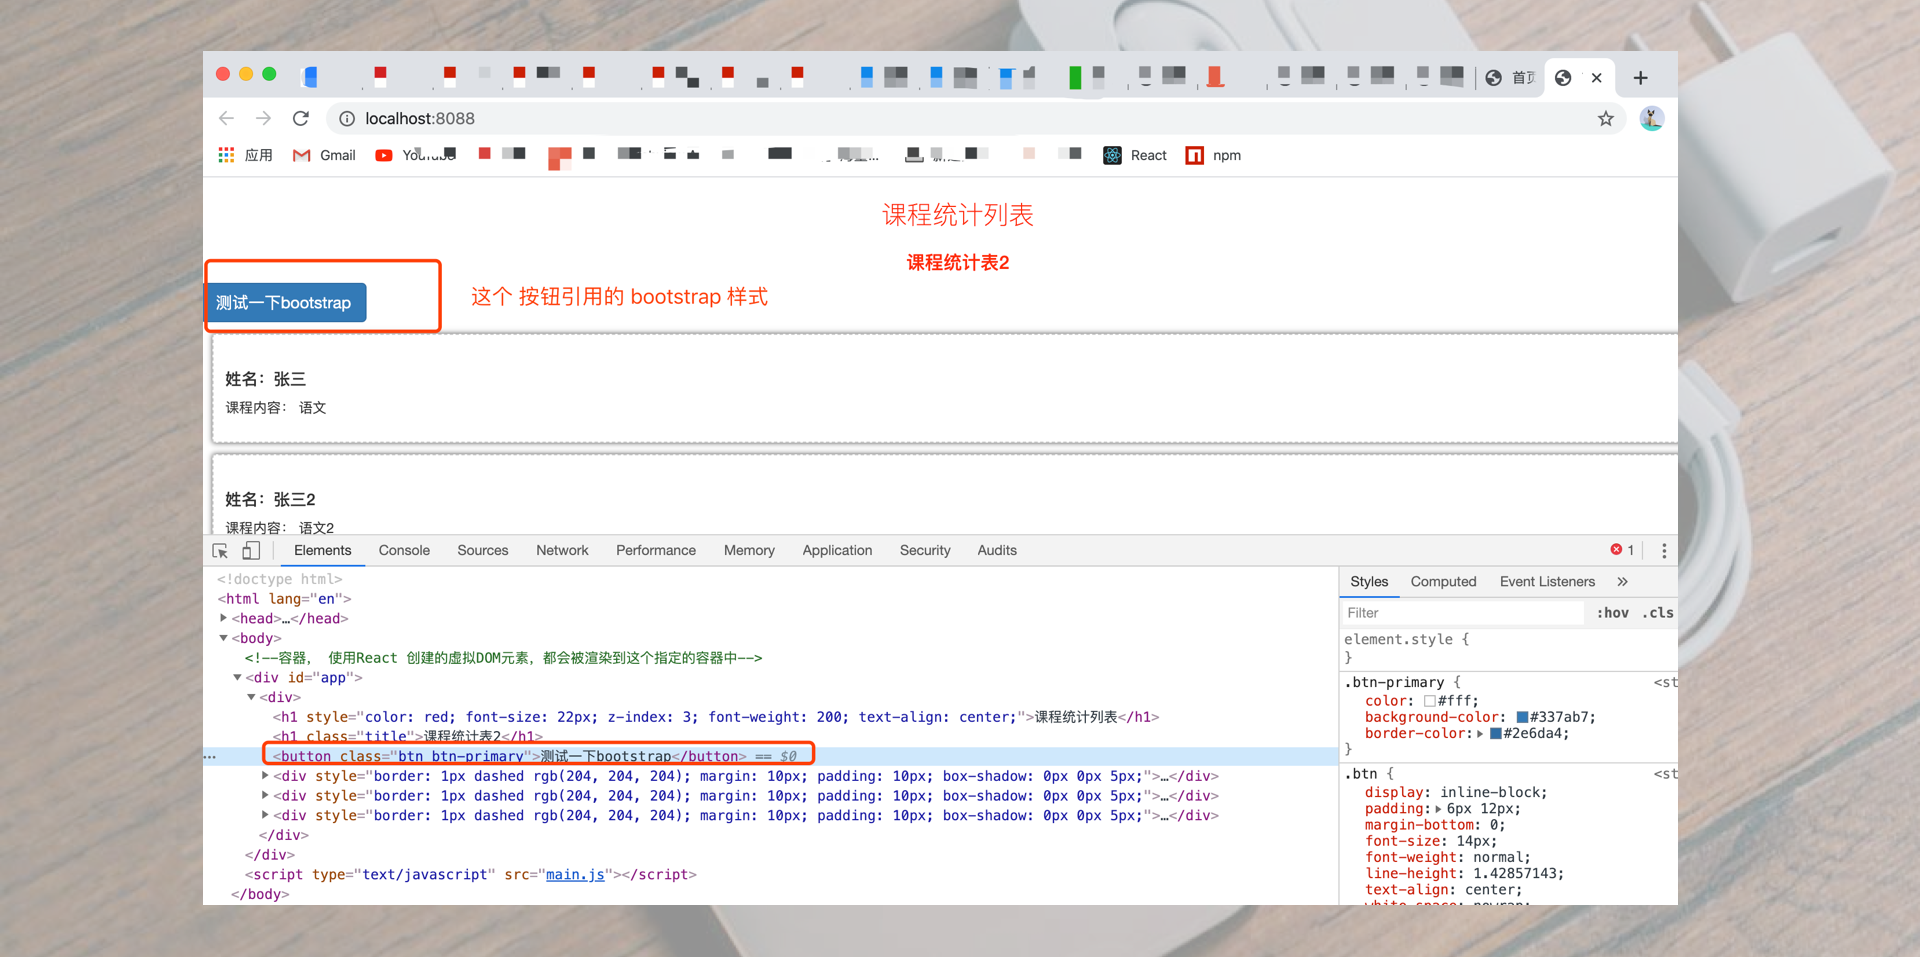Click the Gmail bookmark icon
This screenshot has height=957, width=1920.
click(301, 155)
